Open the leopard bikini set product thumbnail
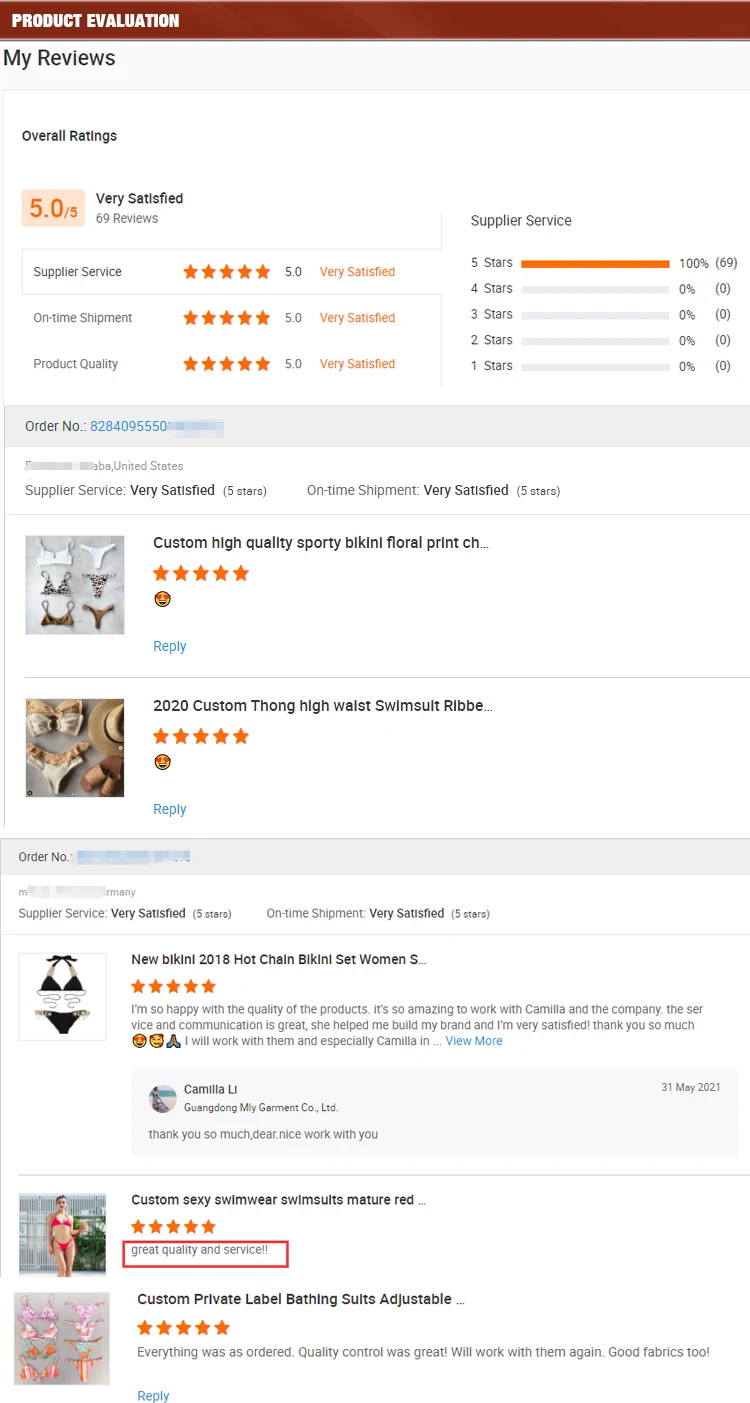This screenshot has width=750, height=1403. pyautogui.click(x=75, y=585)
